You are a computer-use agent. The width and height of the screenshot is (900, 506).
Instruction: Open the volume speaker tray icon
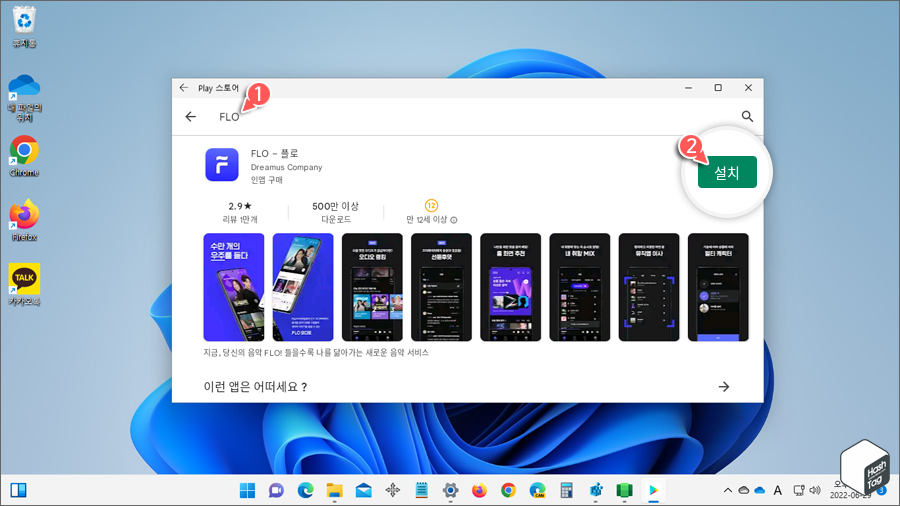tap(815, 491)
